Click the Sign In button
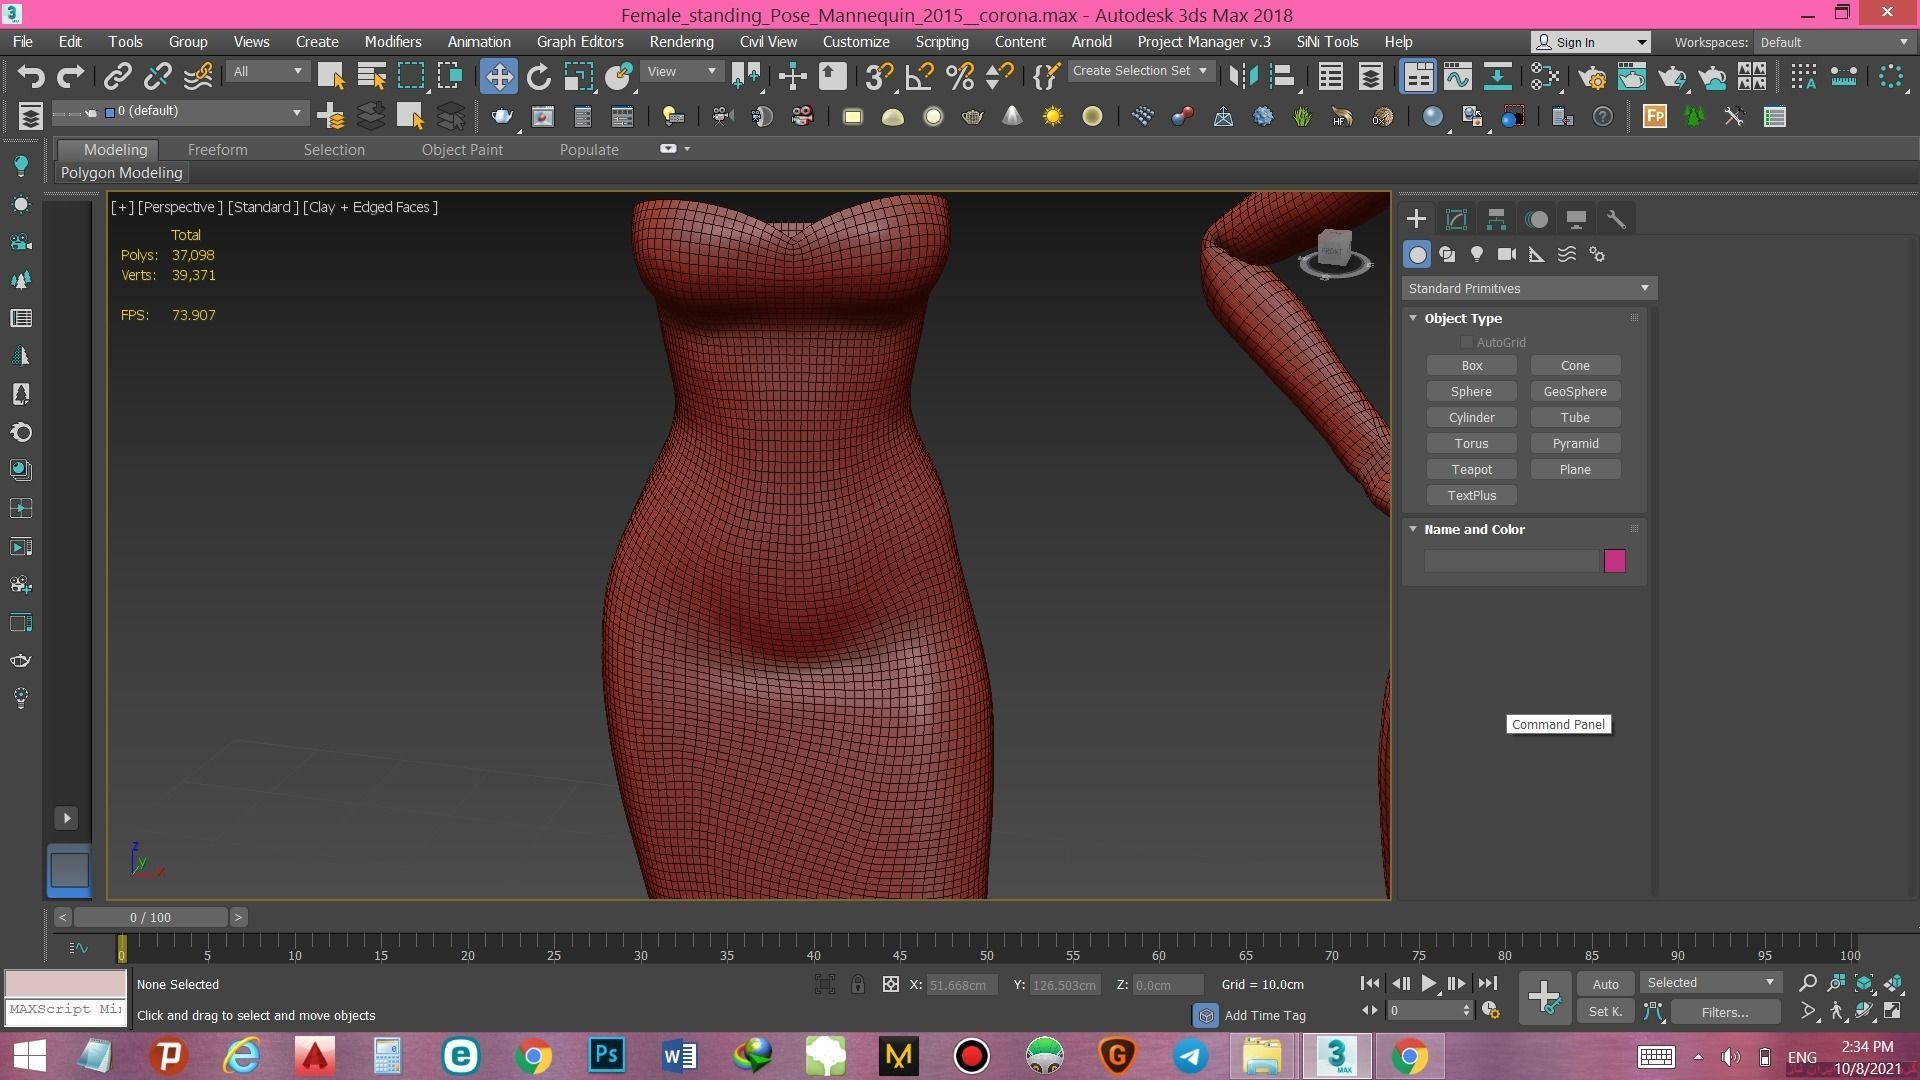The image size is (1920, 1080). [1590, 42]
